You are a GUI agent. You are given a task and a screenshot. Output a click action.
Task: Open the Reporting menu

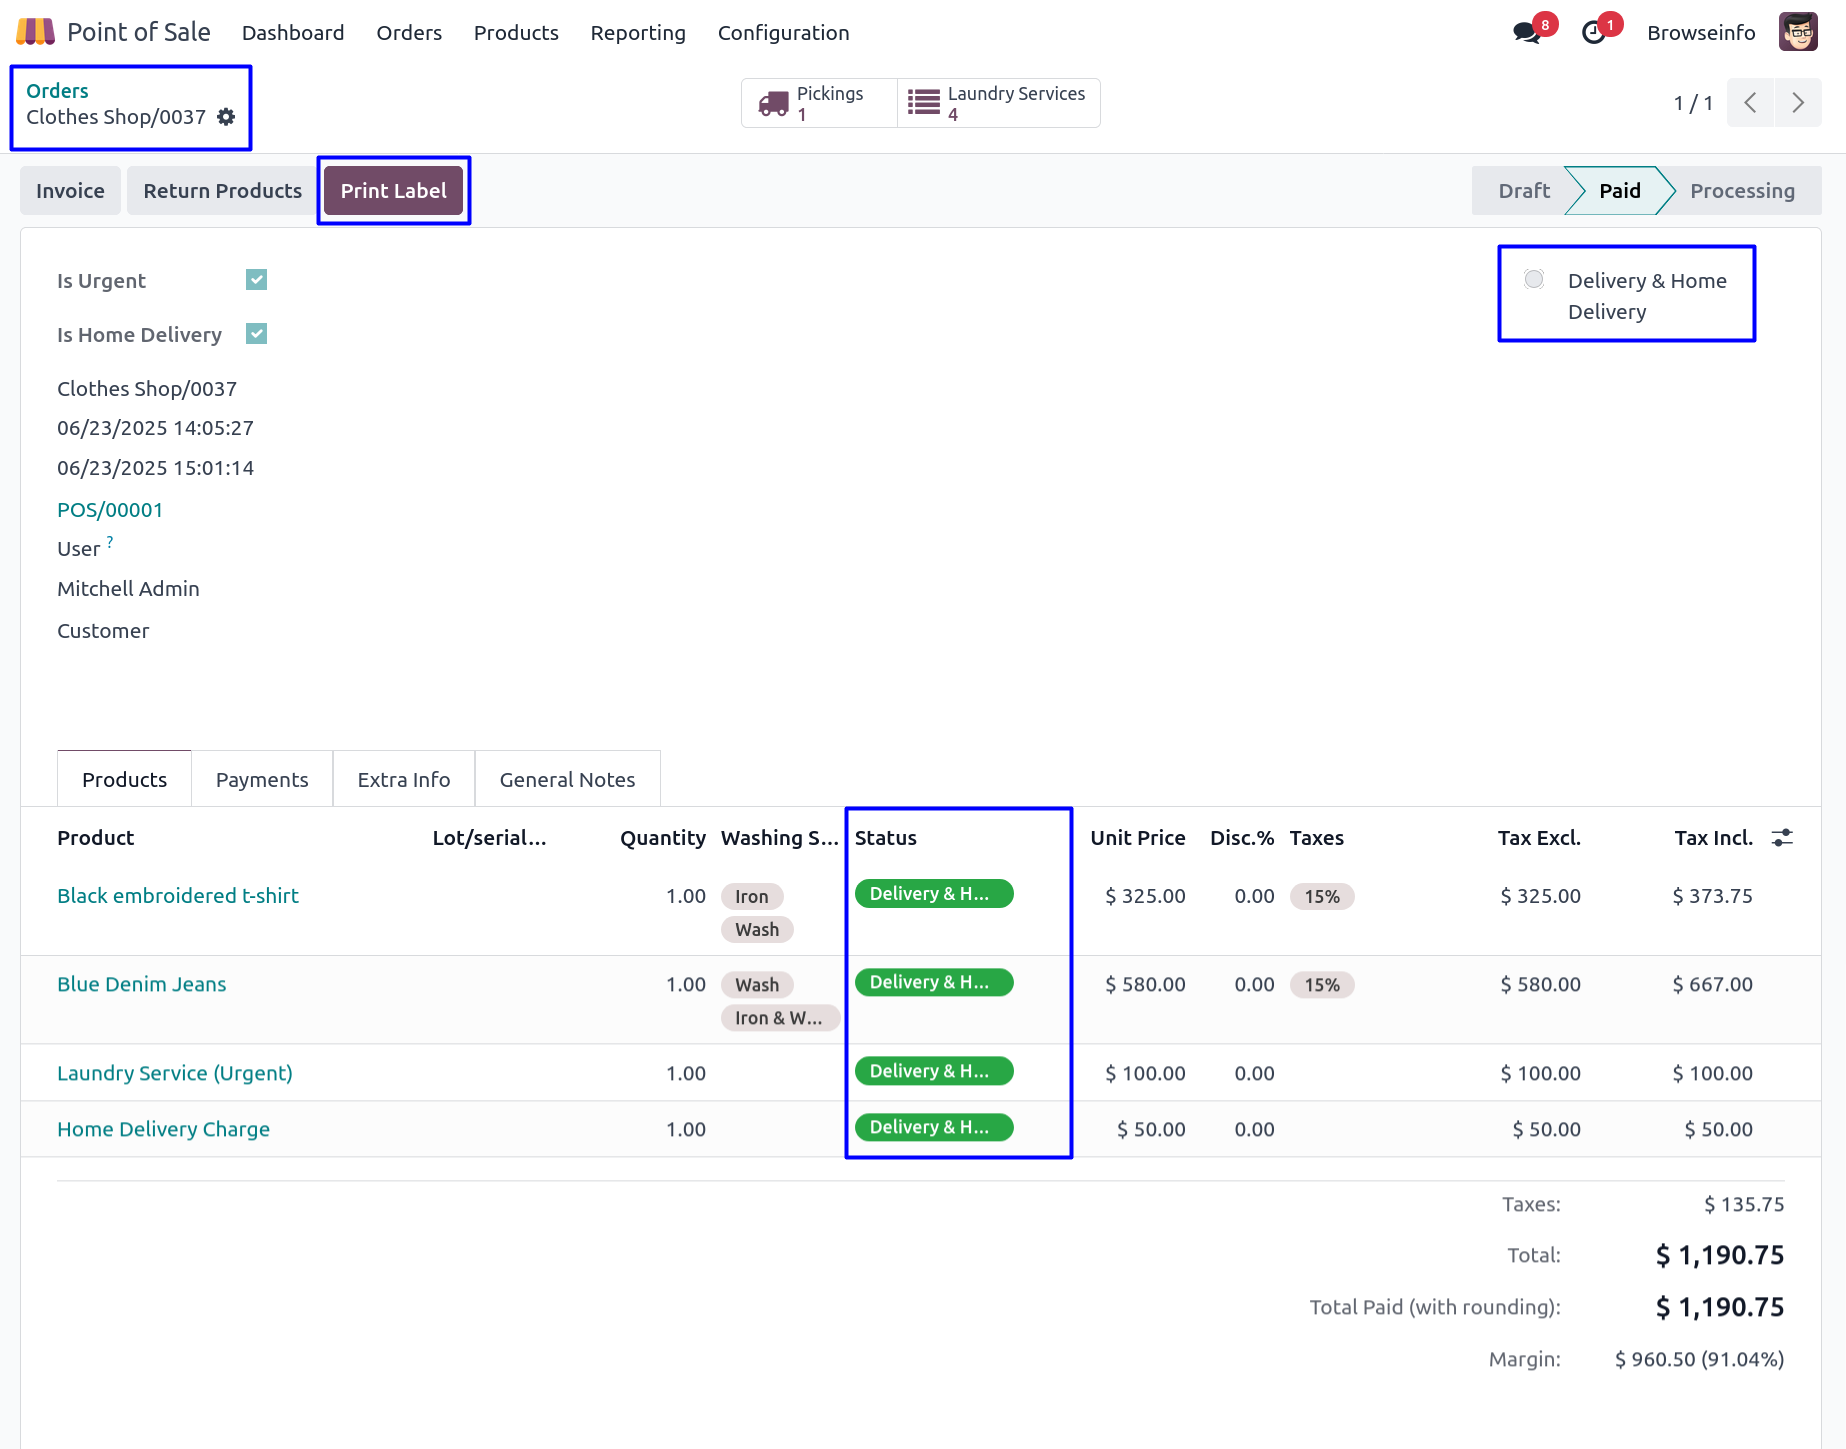pyautogui.click(x=638, y=33)
